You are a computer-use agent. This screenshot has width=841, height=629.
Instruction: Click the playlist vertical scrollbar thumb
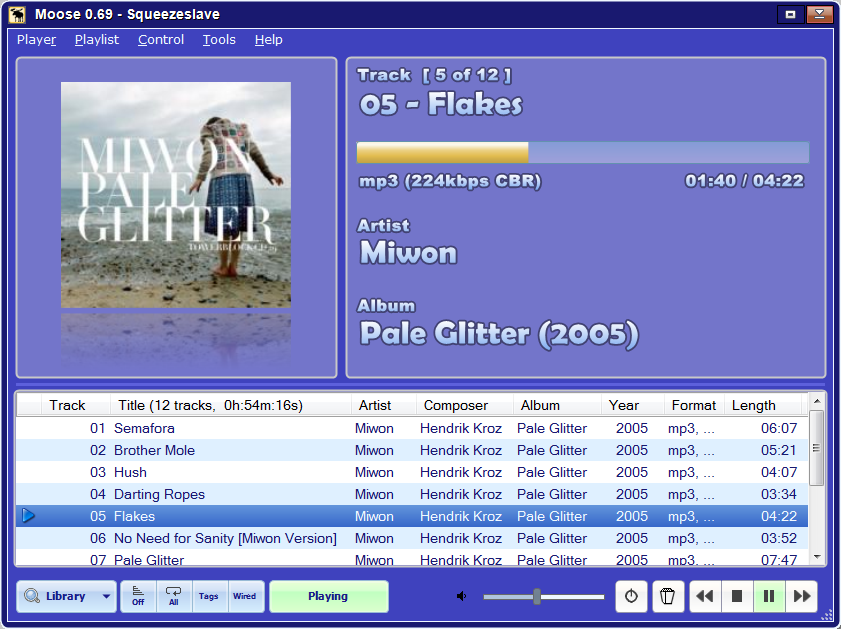(816, 448)
